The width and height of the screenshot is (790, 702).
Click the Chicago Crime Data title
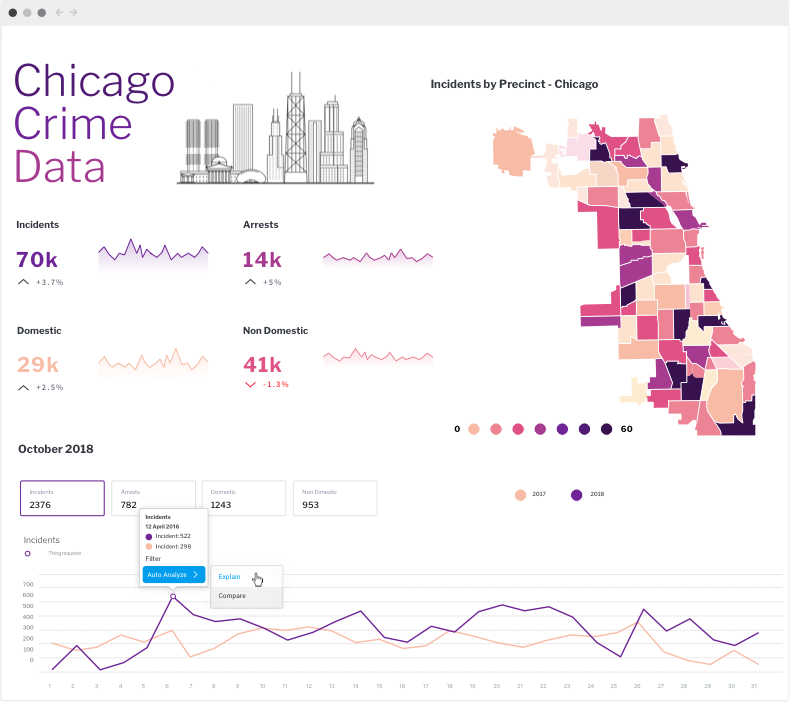click(x=94, y=123)
